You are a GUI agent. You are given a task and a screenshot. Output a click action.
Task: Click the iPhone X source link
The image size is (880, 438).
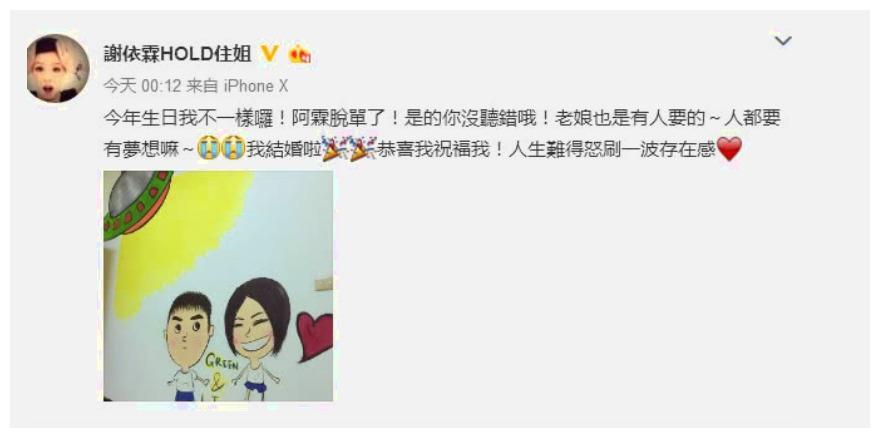pos(255,86)
